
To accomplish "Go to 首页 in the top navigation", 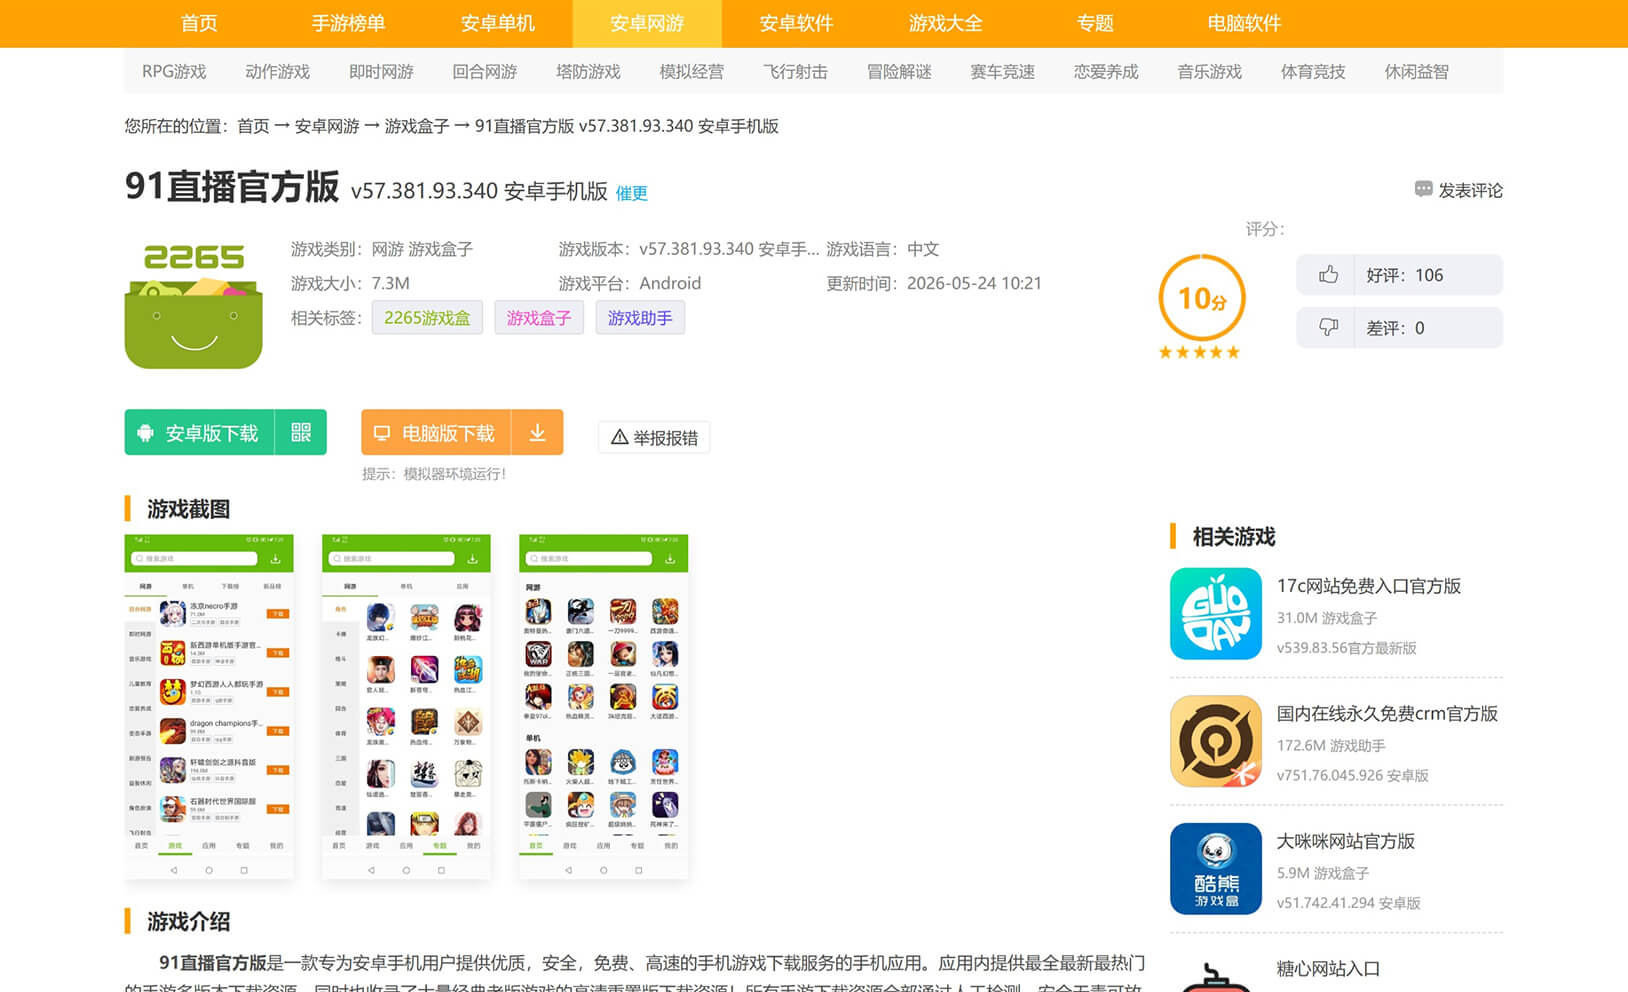I will pos(199,23).
